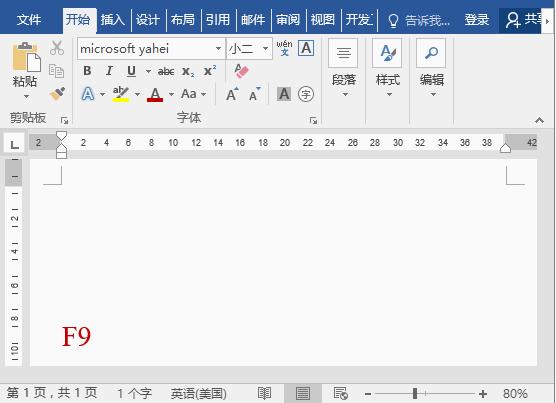Open the 文件 menu tab
556x403 pixels.
tap(28, 20)
